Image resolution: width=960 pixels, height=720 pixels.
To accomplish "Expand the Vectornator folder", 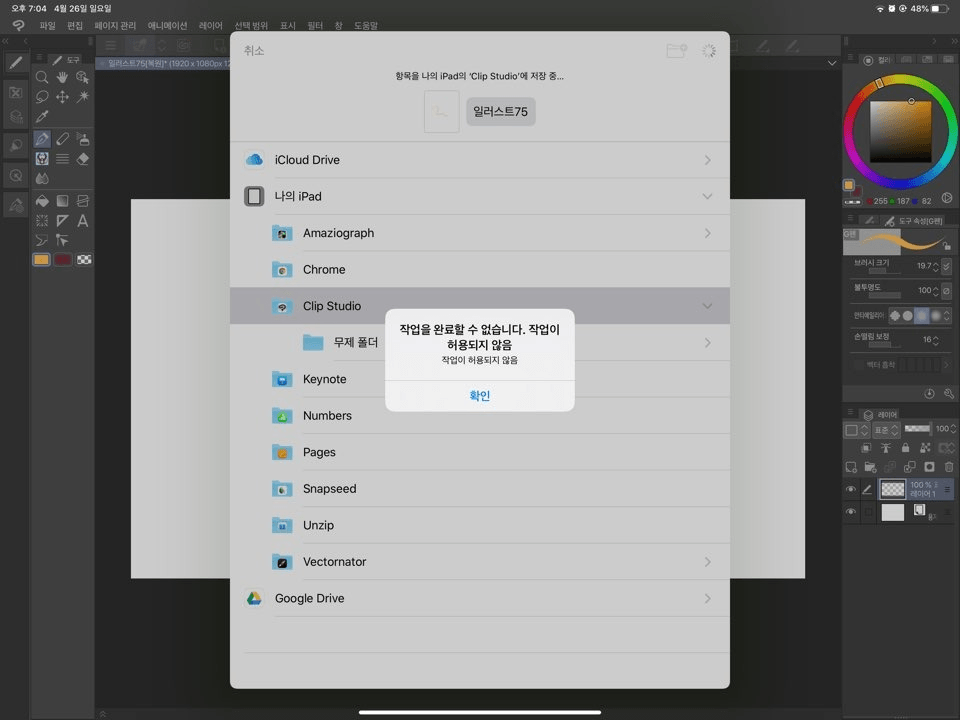I will point(707,562).
